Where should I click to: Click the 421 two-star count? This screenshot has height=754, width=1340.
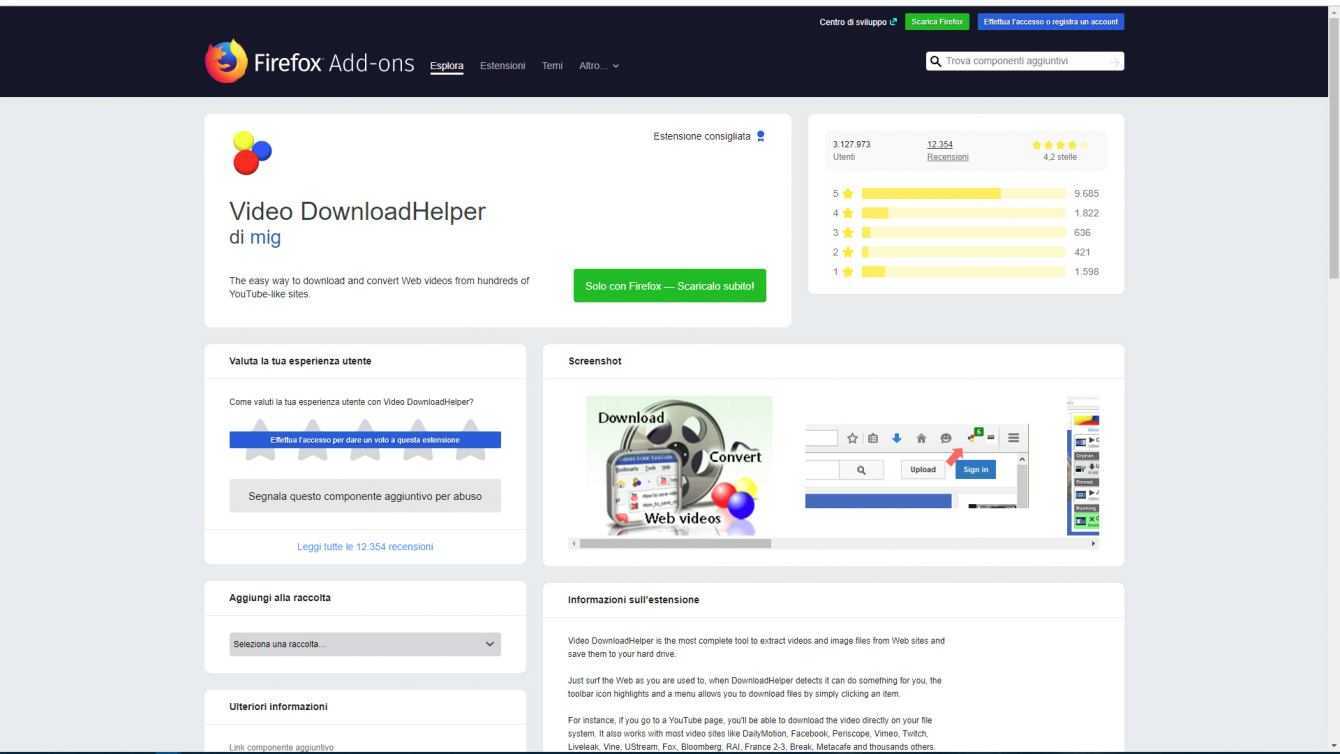pyautogui.click(x=1082, y=252)
